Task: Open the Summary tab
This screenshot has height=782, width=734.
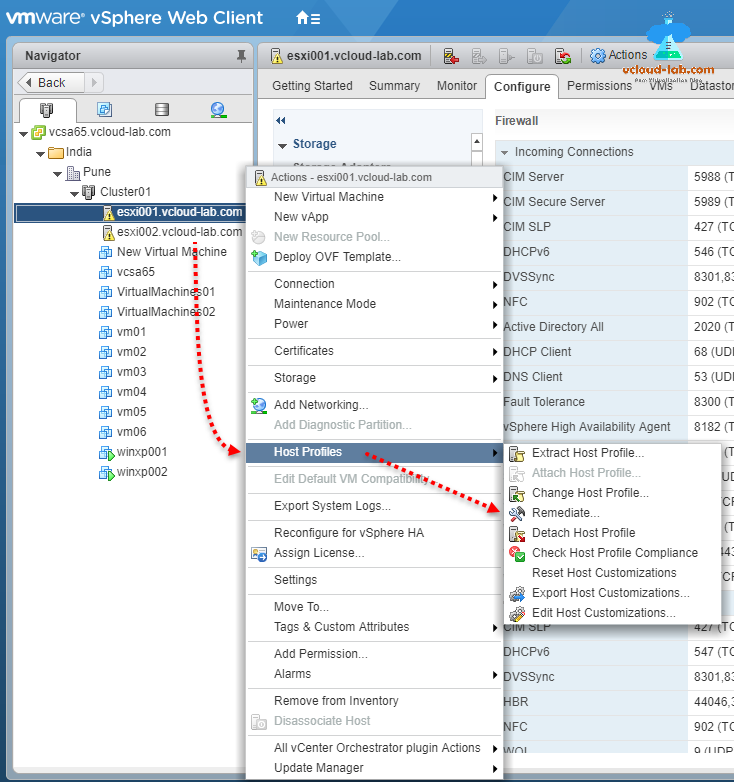Action: (x=394, y=86)
